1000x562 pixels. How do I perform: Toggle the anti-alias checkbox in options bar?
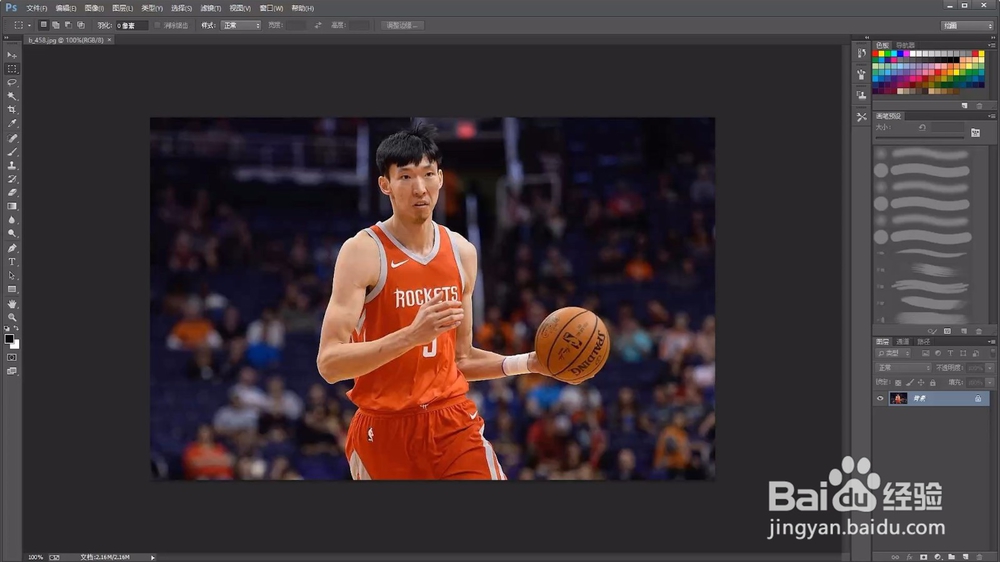click(x=157, y=26)
